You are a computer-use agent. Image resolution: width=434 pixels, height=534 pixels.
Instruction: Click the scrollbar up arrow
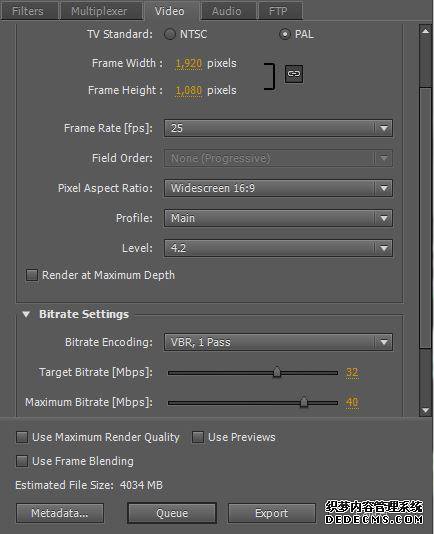point(425,31)
